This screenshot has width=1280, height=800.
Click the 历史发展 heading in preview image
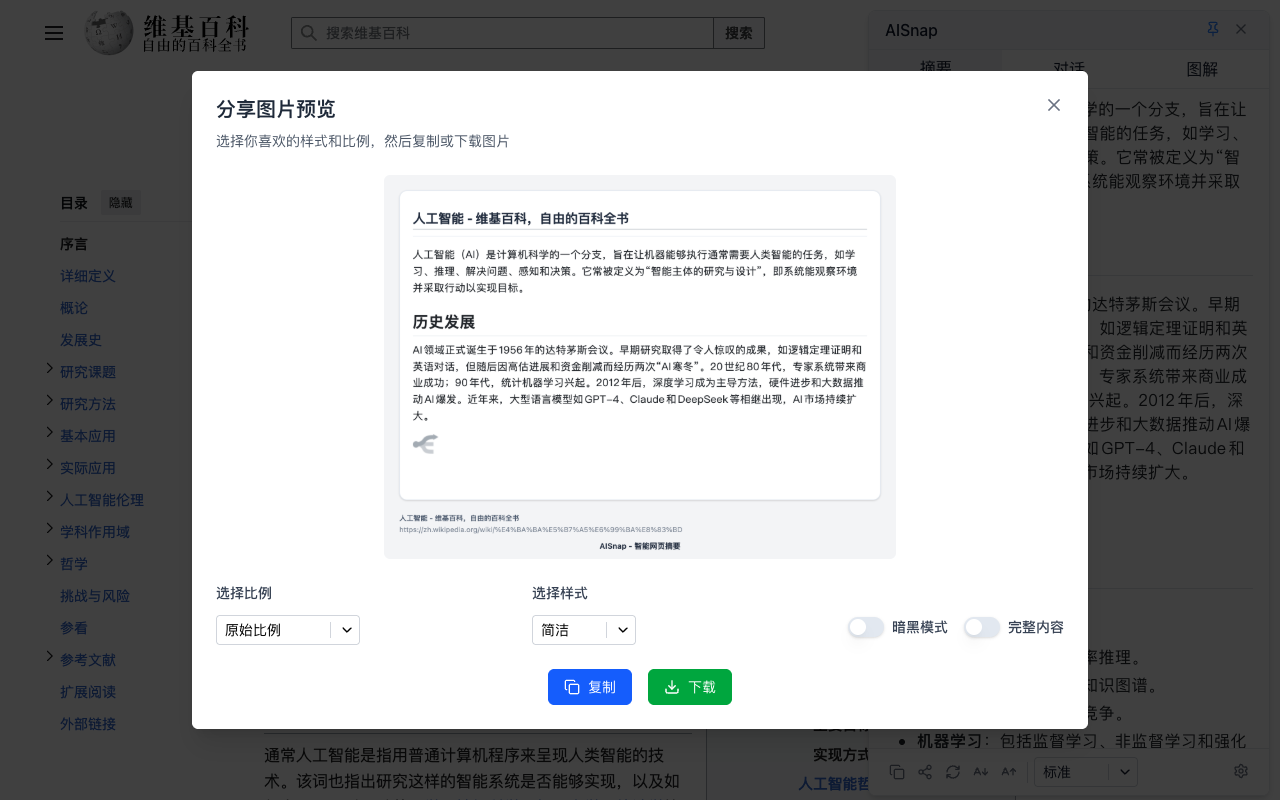[x=444, y=322]
